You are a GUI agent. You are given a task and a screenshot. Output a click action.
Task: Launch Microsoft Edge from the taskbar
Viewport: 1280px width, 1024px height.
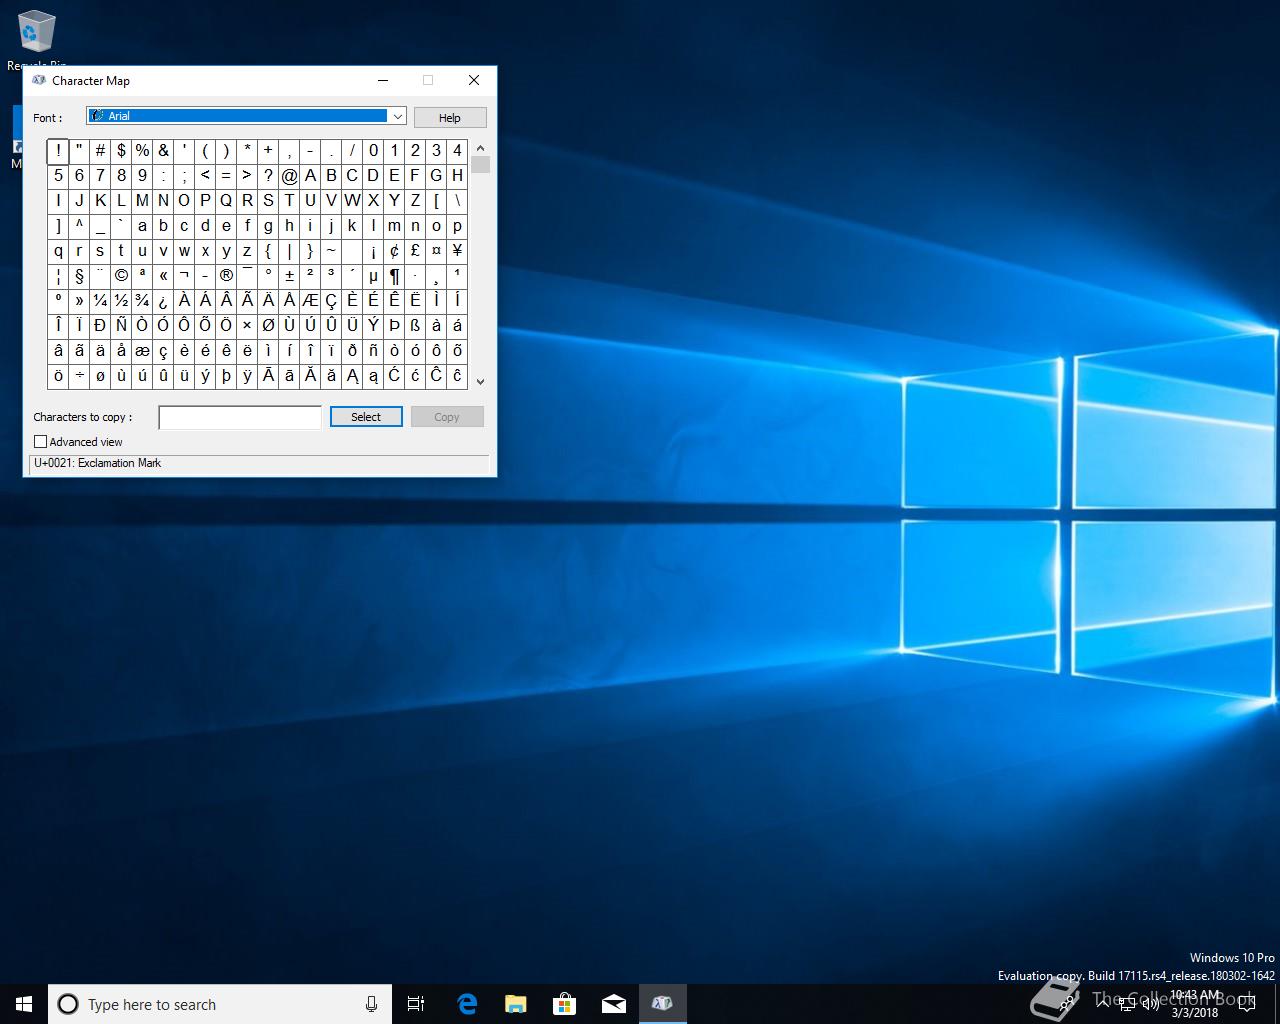[467, 1004]
